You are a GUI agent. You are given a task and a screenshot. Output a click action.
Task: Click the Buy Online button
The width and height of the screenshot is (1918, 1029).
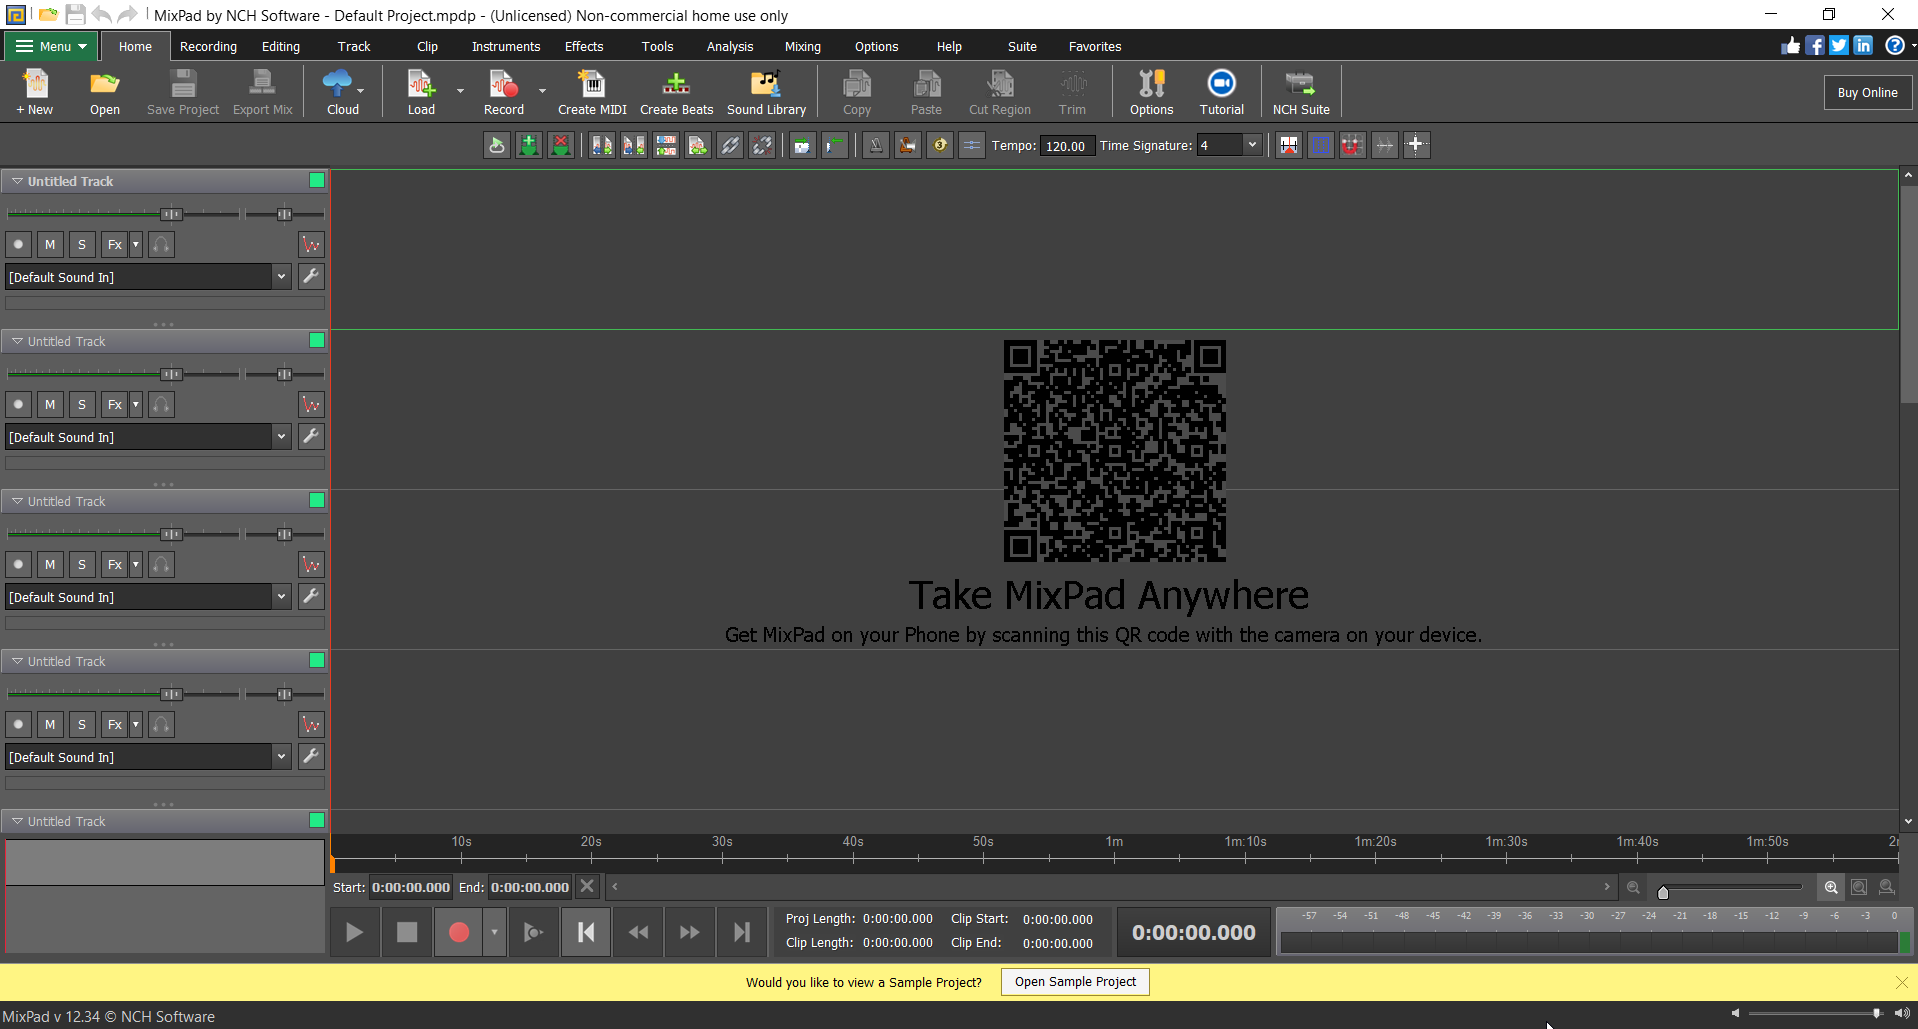click(x=1867, y=92)
